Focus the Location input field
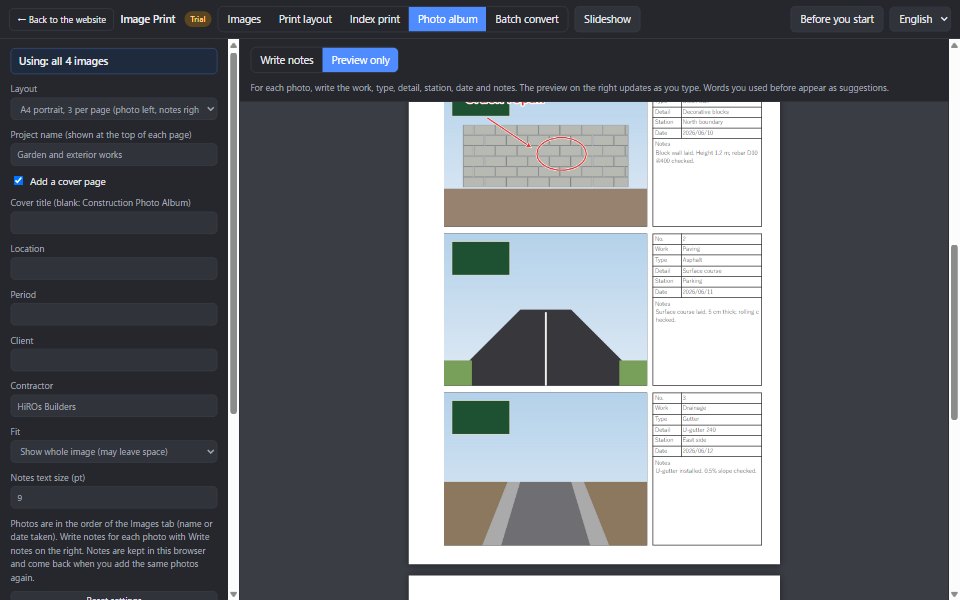 114,269
